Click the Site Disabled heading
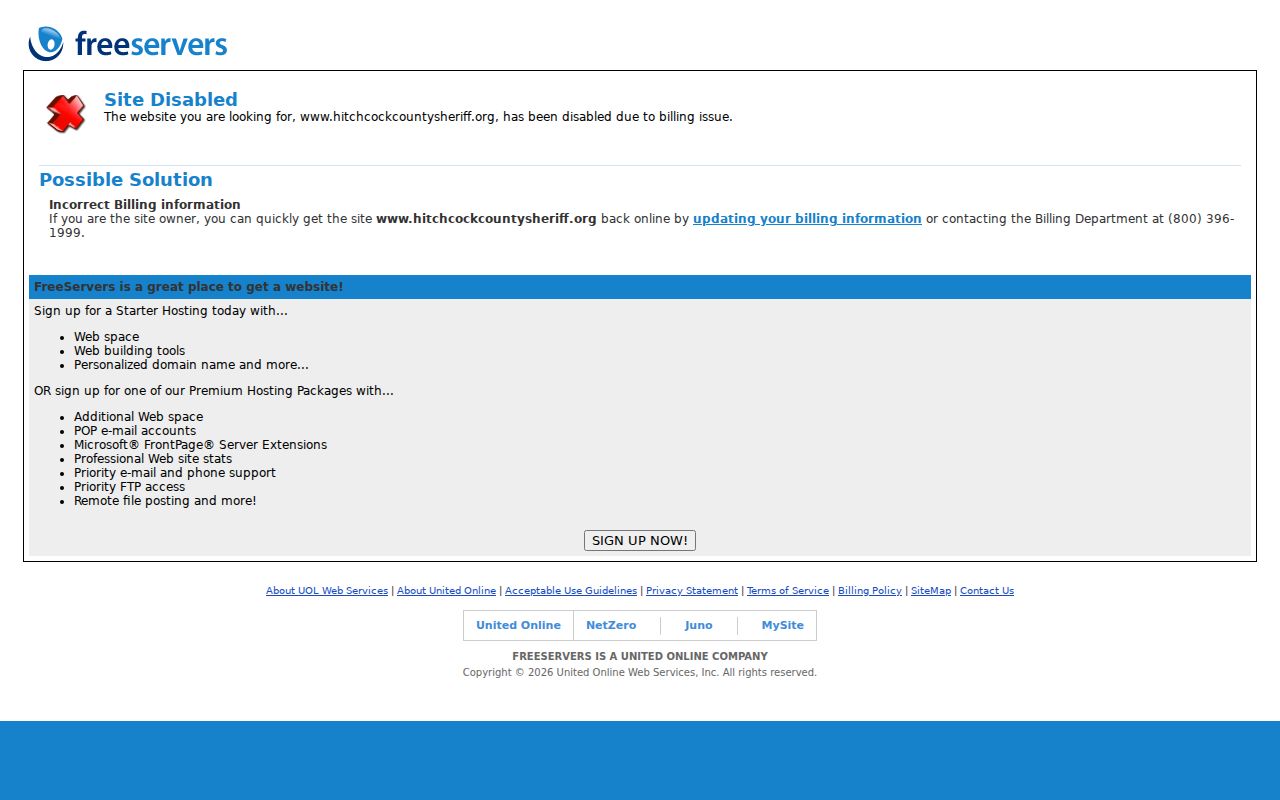 tap(171, 100)
